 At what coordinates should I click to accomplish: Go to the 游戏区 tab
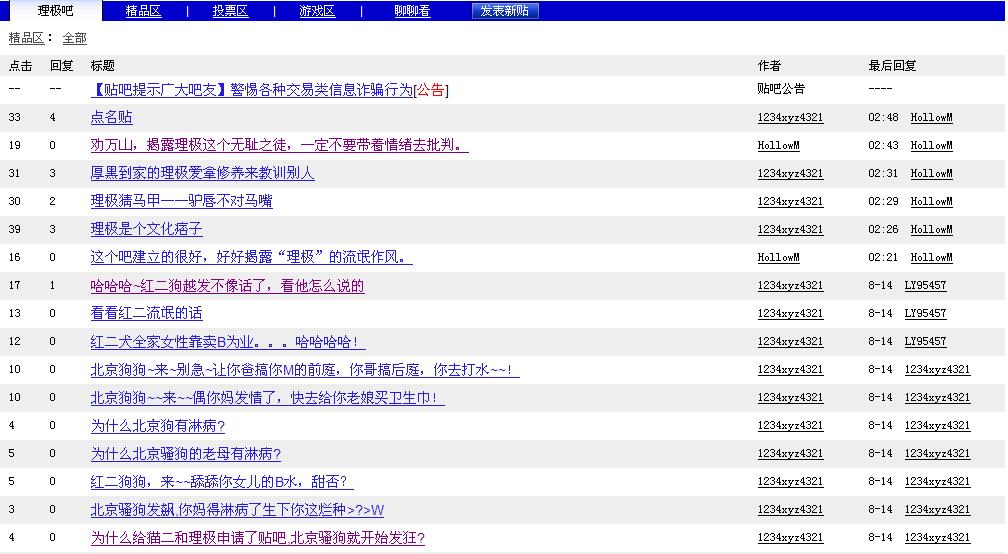(x=317, y=11)
